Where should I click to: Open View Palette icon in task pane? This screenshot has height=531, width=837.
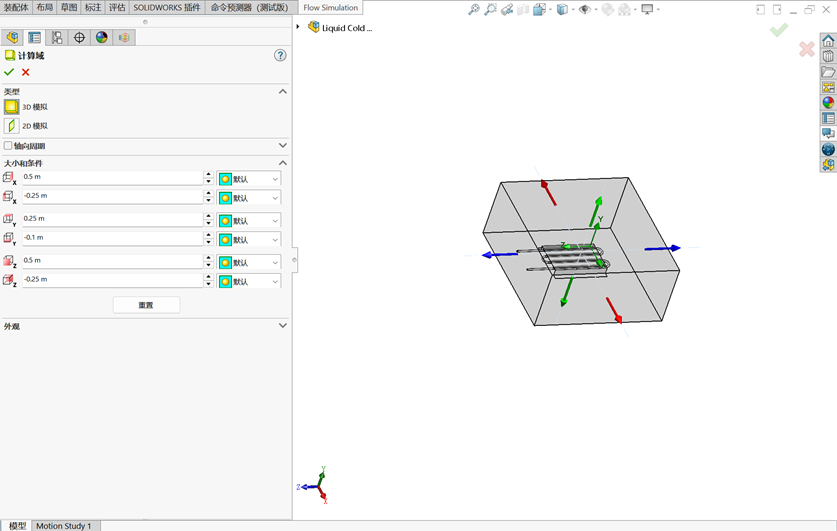828,87
